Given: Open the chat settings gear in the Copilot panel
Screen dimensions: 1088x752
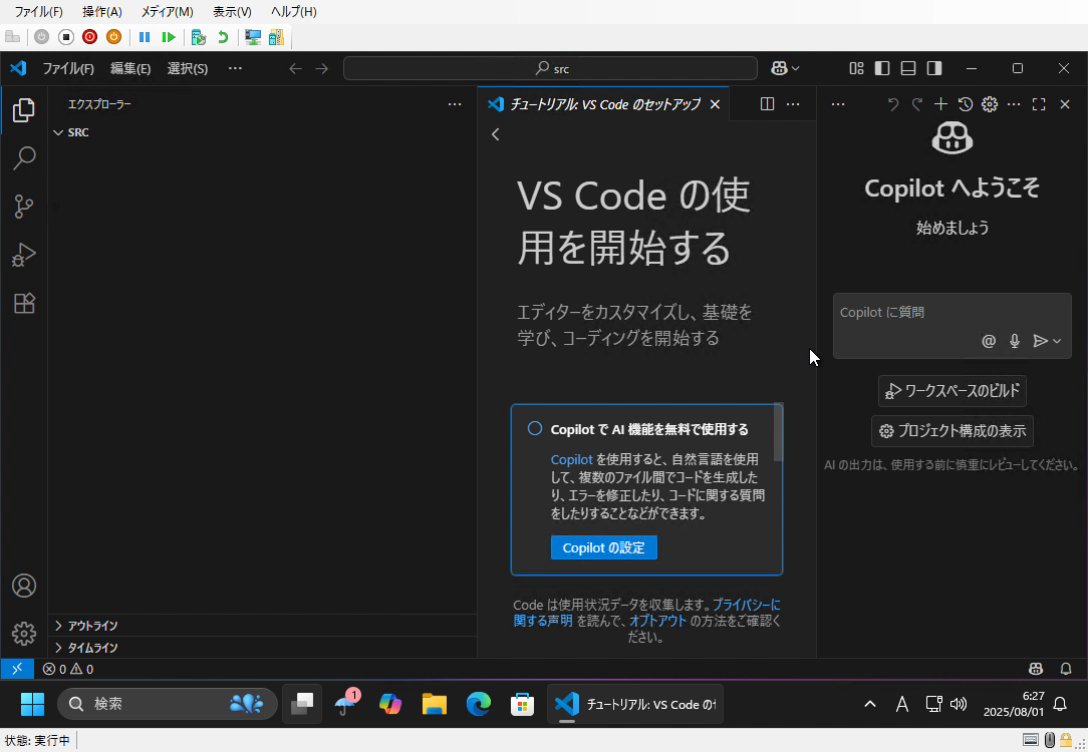Looking at the screenshot, I should point(989,104).
